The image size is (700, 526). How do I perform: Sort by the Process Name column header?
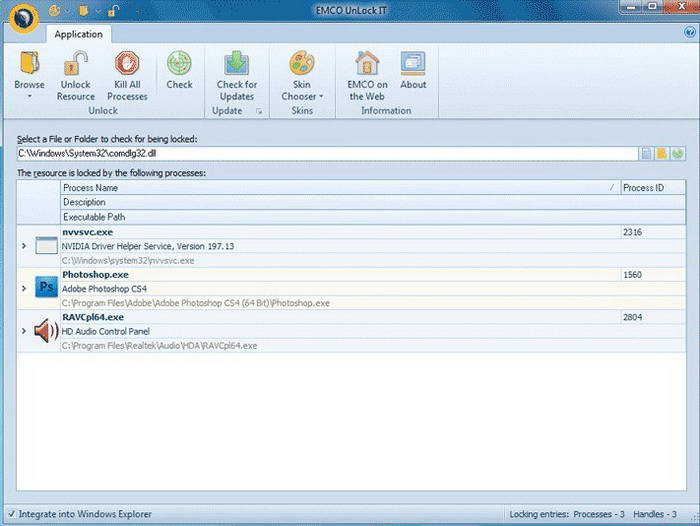click(340, 188)
